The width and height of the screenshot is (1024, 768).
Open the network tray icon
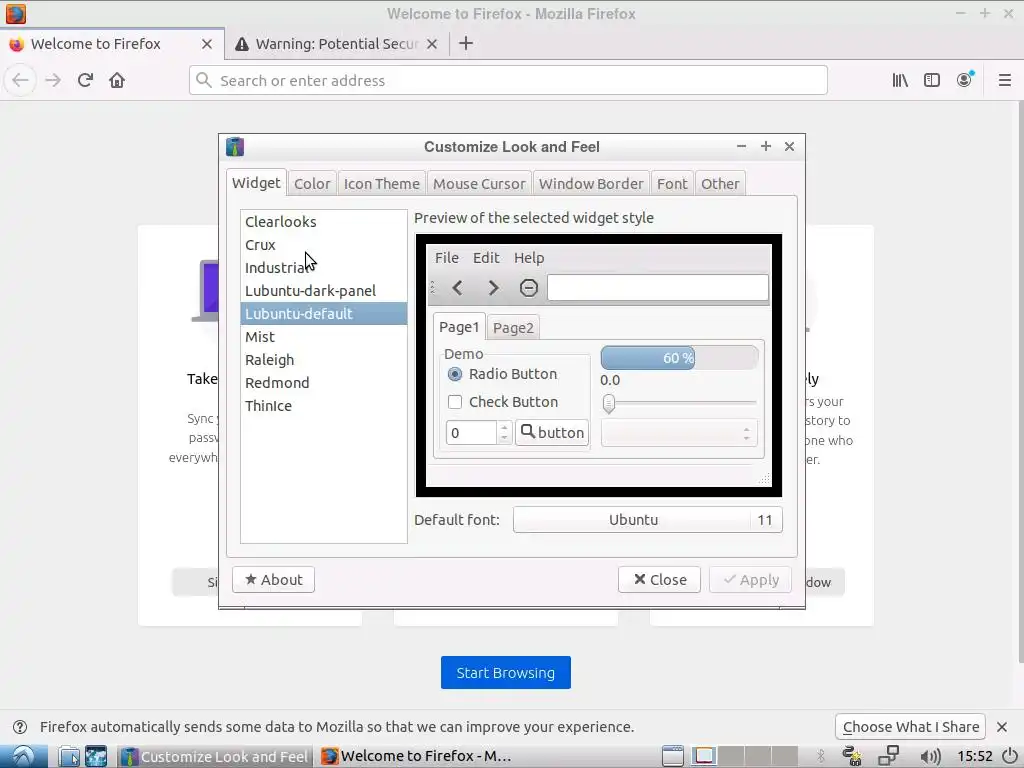tap(889, 756)
